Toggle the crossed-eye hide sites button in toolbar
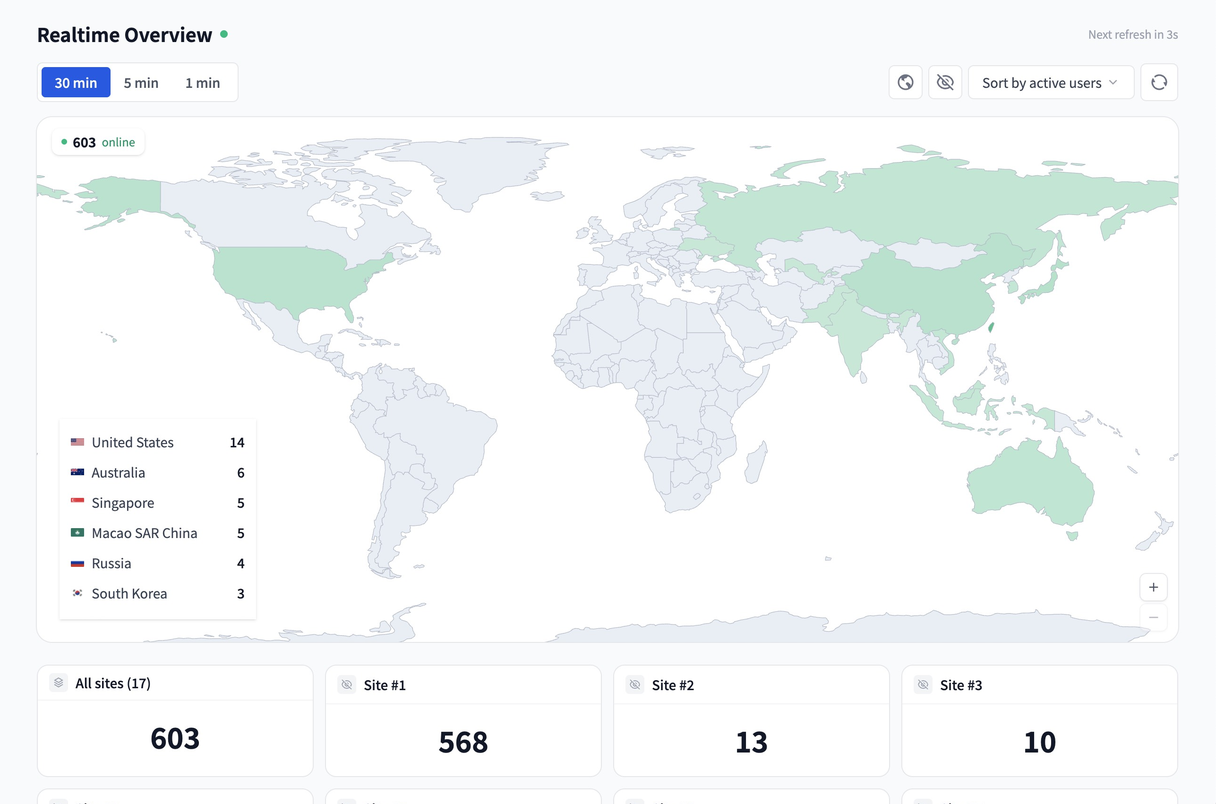Viewport: 1216px width, 804px height. 945,82
